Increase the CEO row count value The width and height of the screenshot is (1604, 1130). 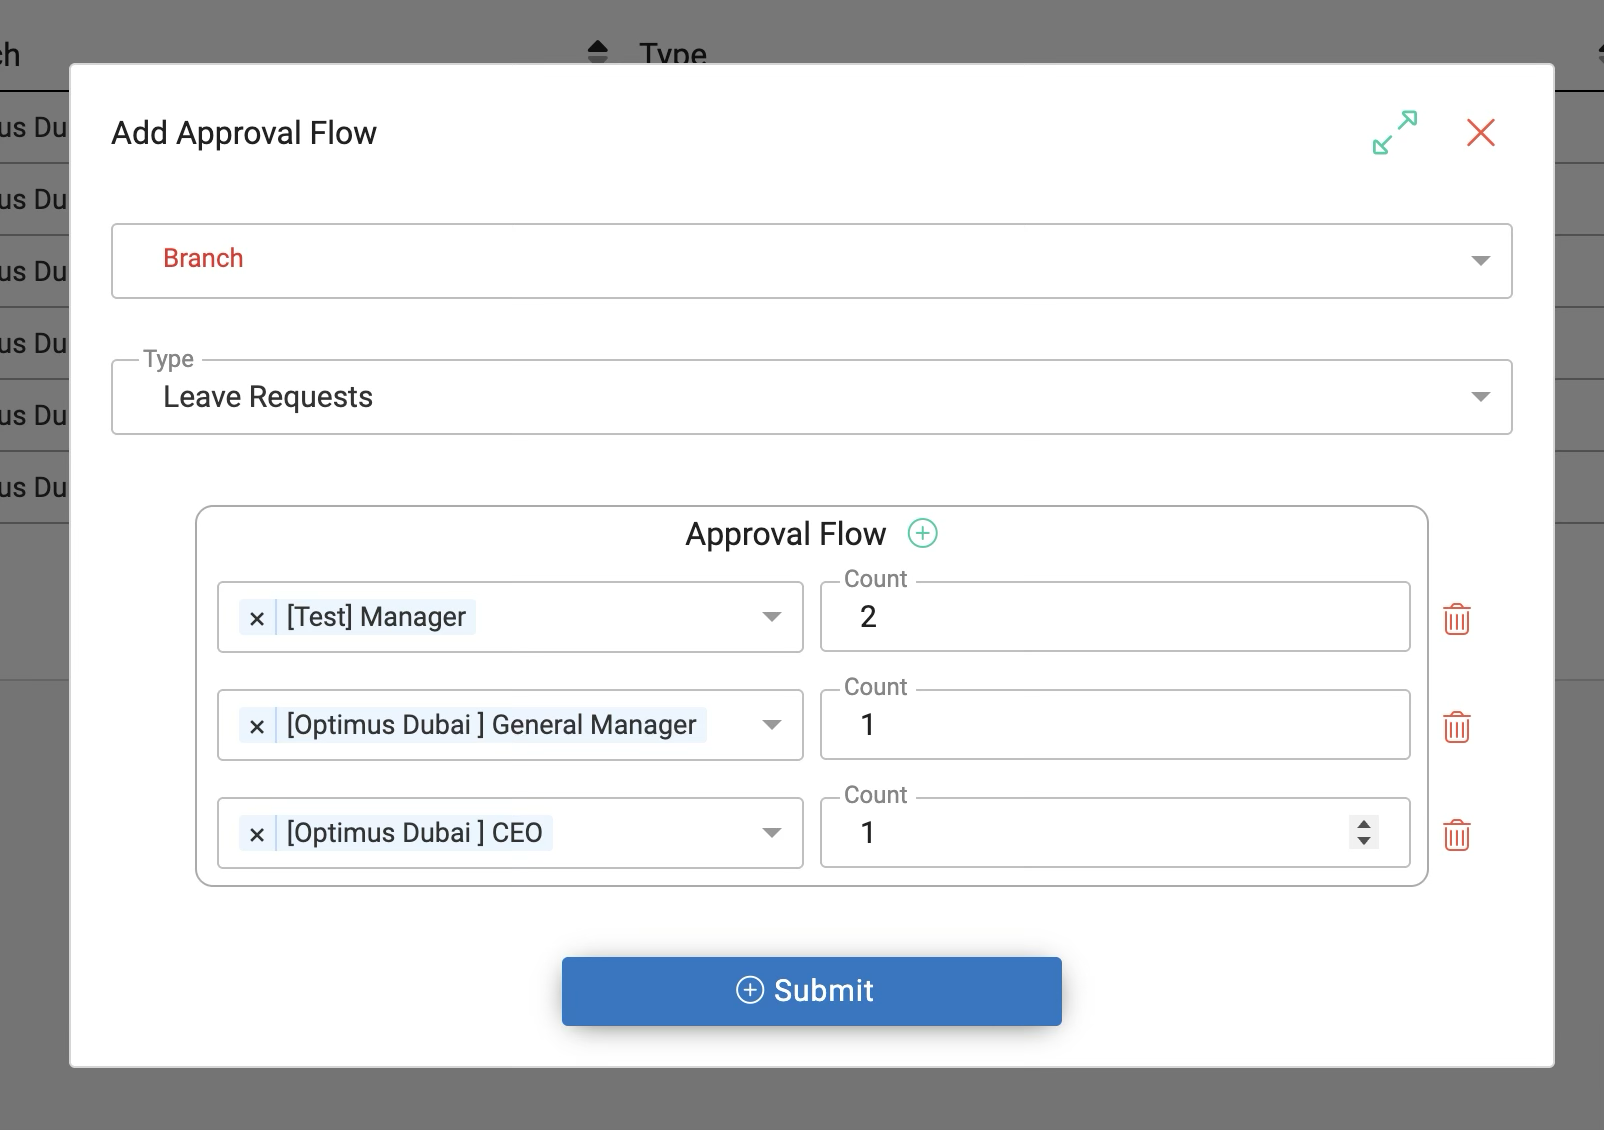[1364, 825]
